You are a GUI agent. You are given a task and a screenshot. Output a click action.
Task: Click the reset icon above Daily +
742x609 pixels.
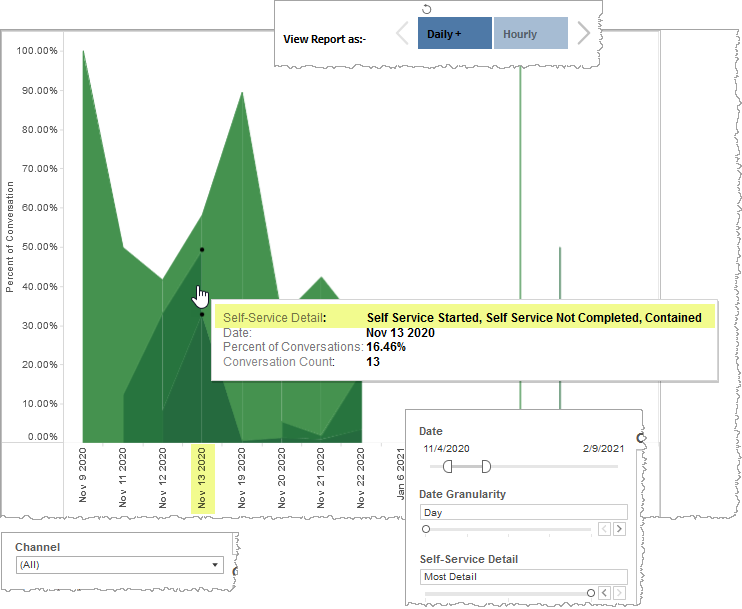[427, 9]
